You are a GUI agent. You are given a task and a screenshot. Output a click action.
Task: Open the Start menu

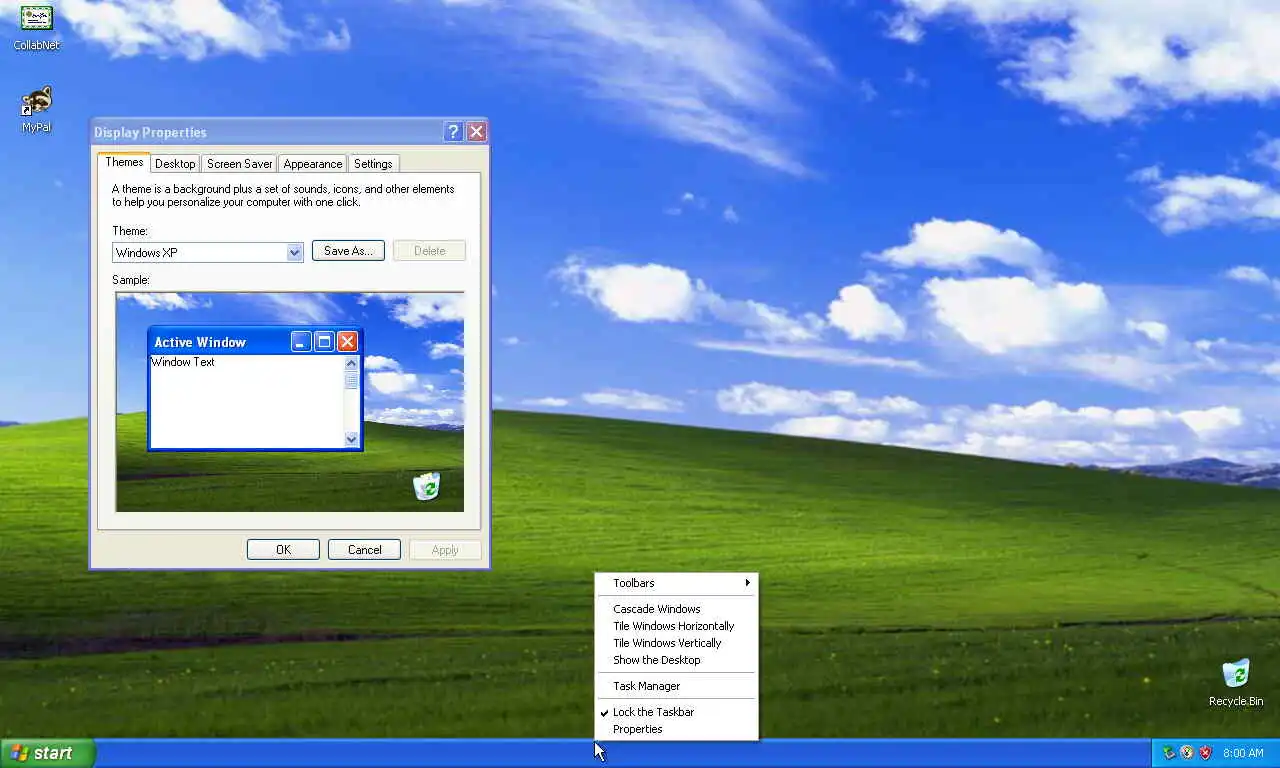click(x=47, y=753)
